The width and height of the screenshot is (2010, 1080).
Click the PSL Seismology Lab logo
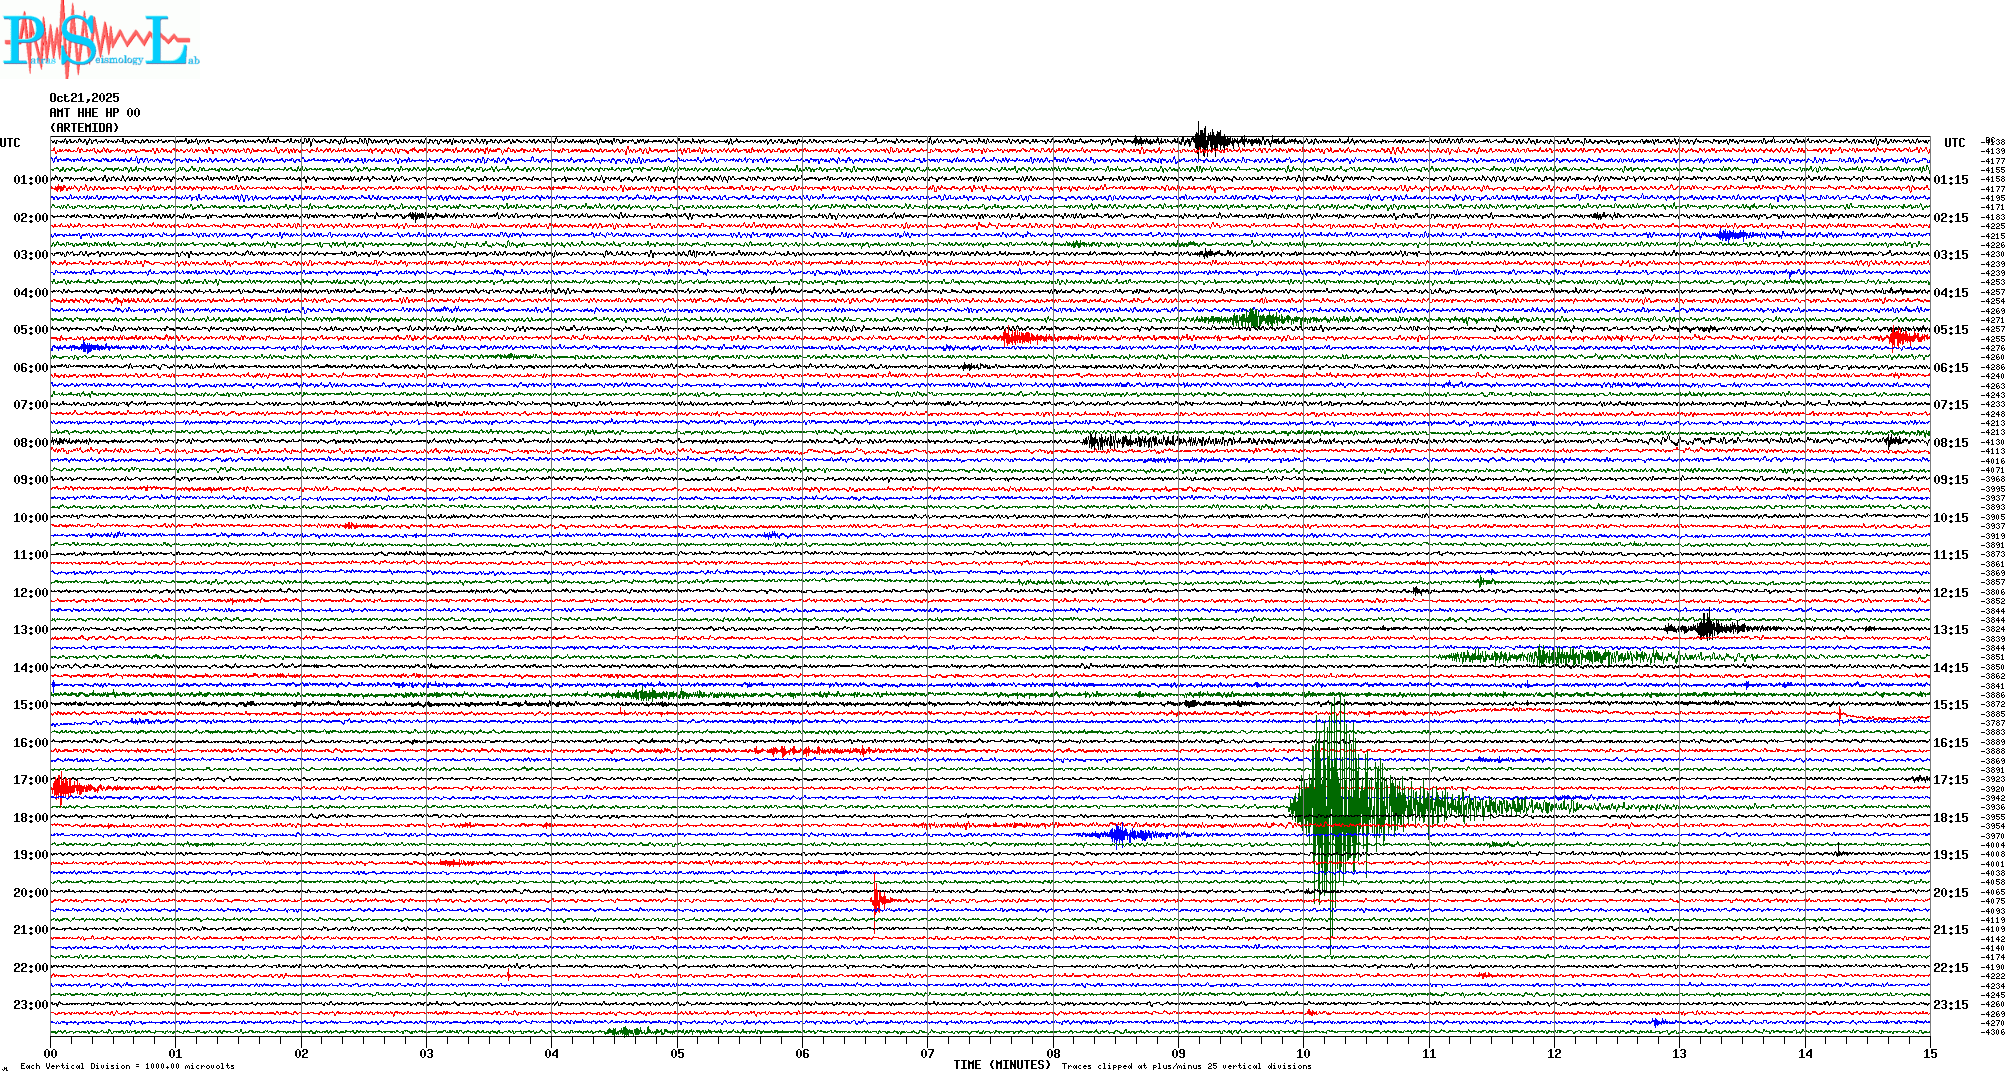click(100, 40)
